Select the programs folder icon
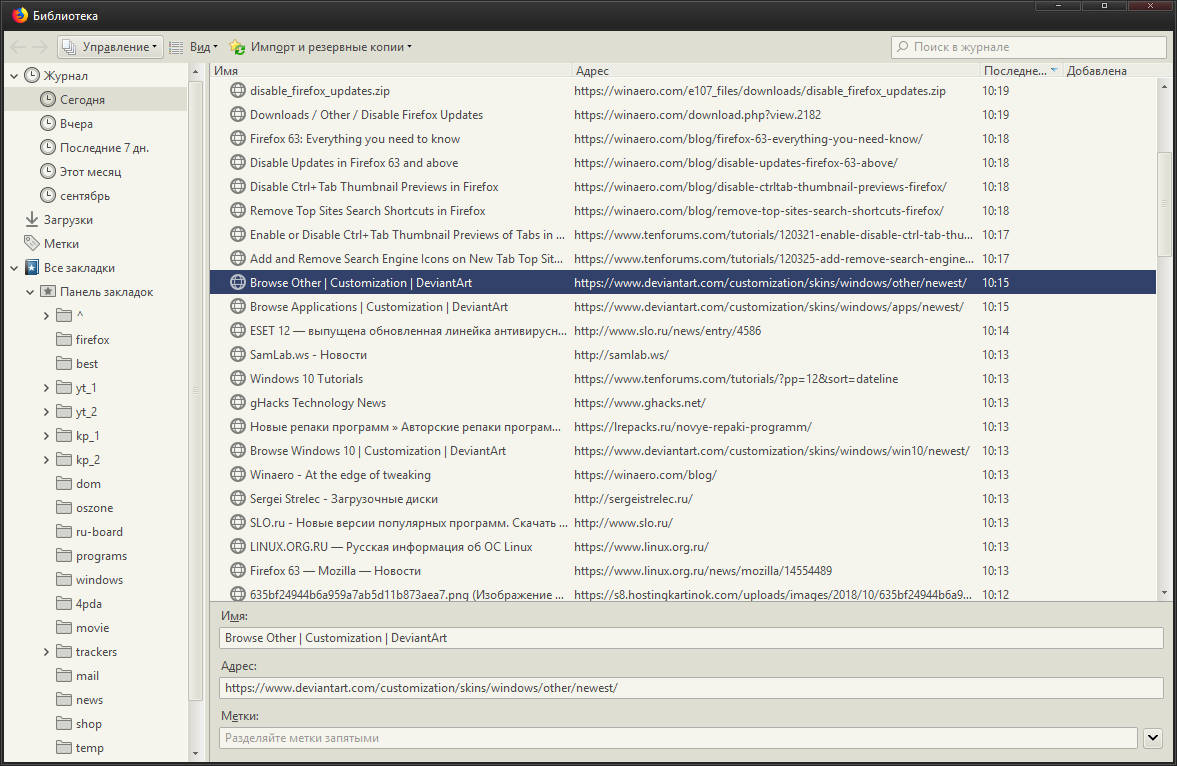Screen dimensions: 1177x766 (64, 556)
